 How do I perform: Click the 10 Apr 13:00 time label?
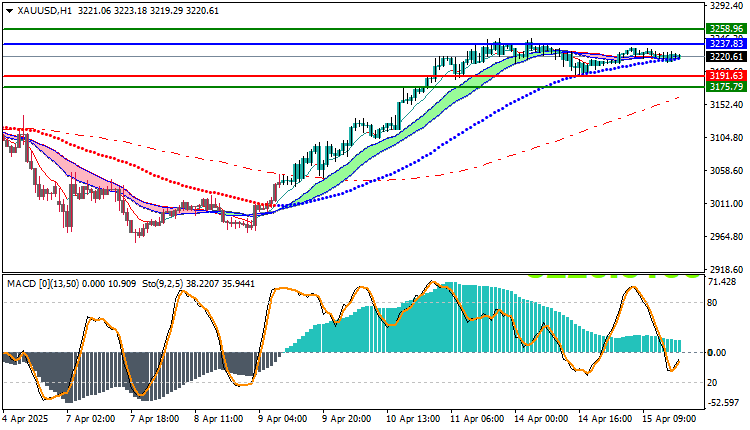[413, 419]
